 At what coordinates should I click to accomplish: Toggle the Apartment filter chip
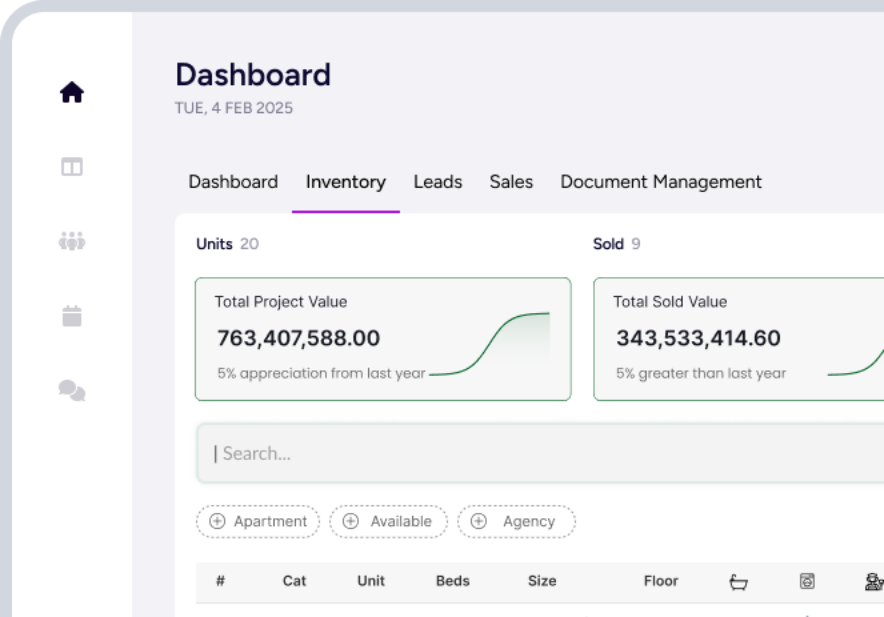257,521
